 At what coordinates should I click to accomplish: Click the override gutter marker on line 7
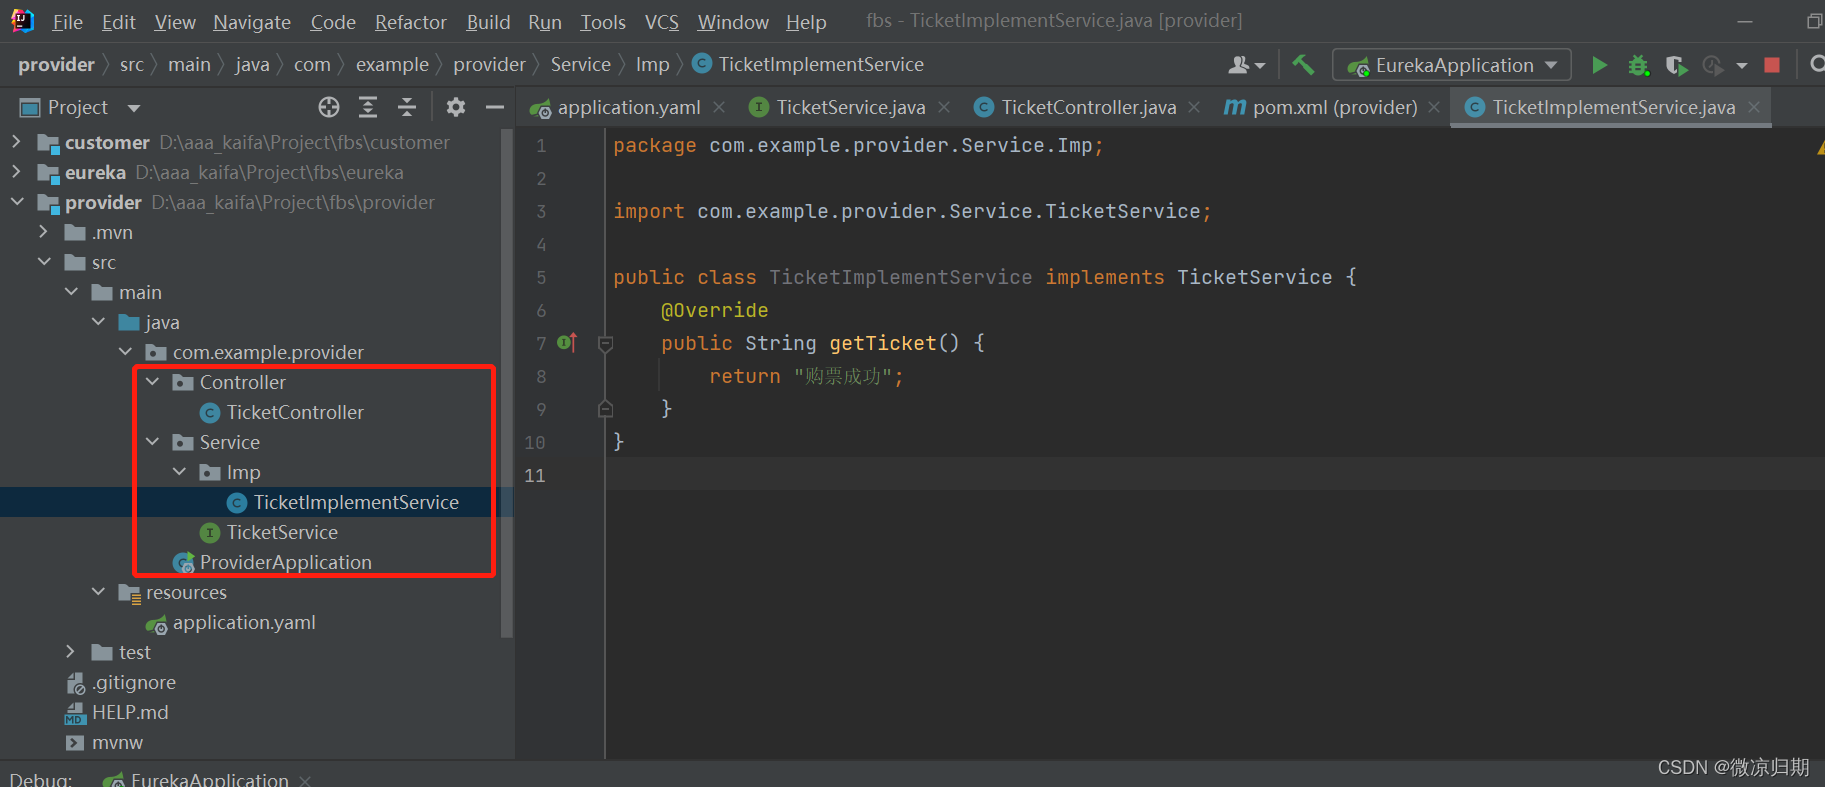pyautogui.click(x=567, y=343)
